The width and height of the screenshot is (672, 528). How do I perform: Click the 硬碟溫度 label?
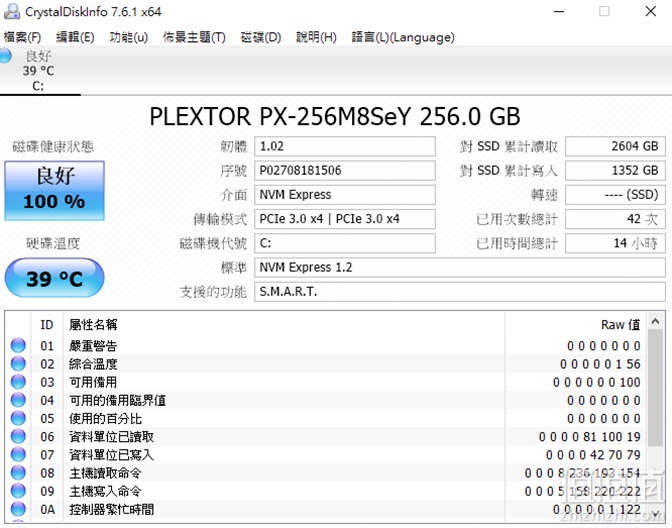tap(53, 243)
